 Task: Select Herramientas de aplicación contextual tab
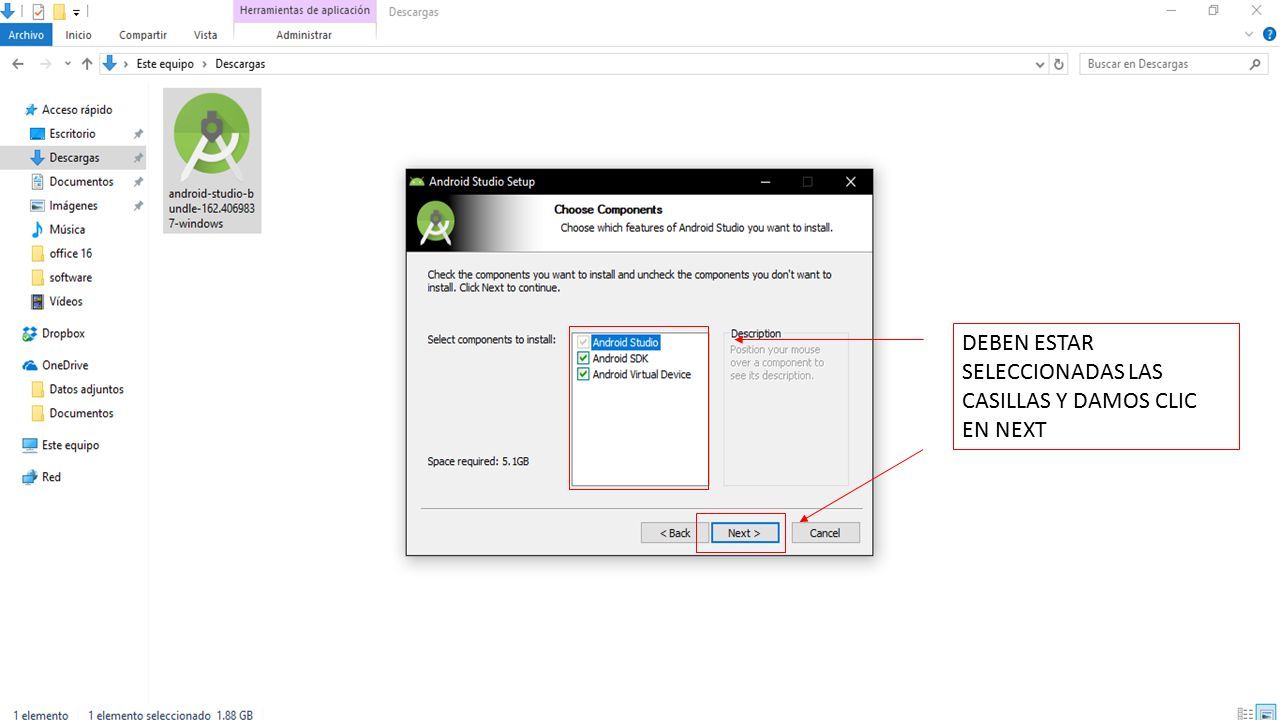(304, 11)
